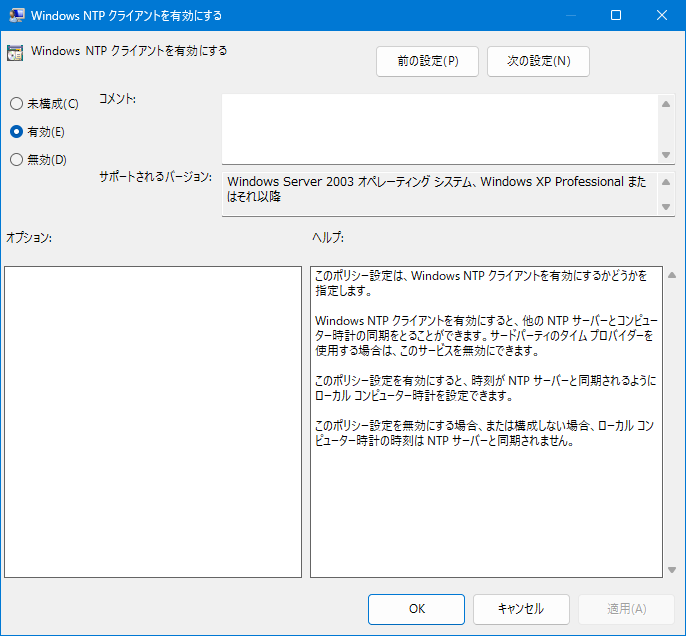Maximize the policy dialog window
This screenshot has width=686, height=636.
point(616,15)
